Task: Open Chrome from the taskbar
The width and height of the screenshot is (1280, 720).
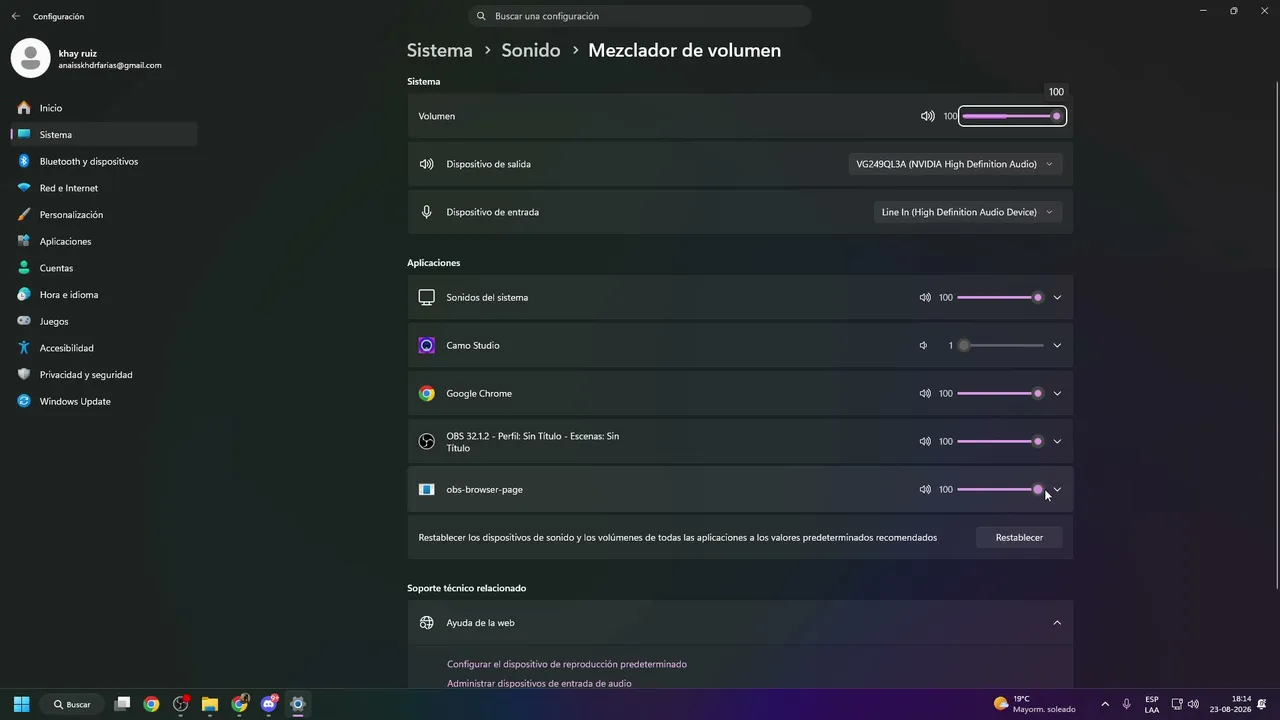Action: click(x=151, y=704)
